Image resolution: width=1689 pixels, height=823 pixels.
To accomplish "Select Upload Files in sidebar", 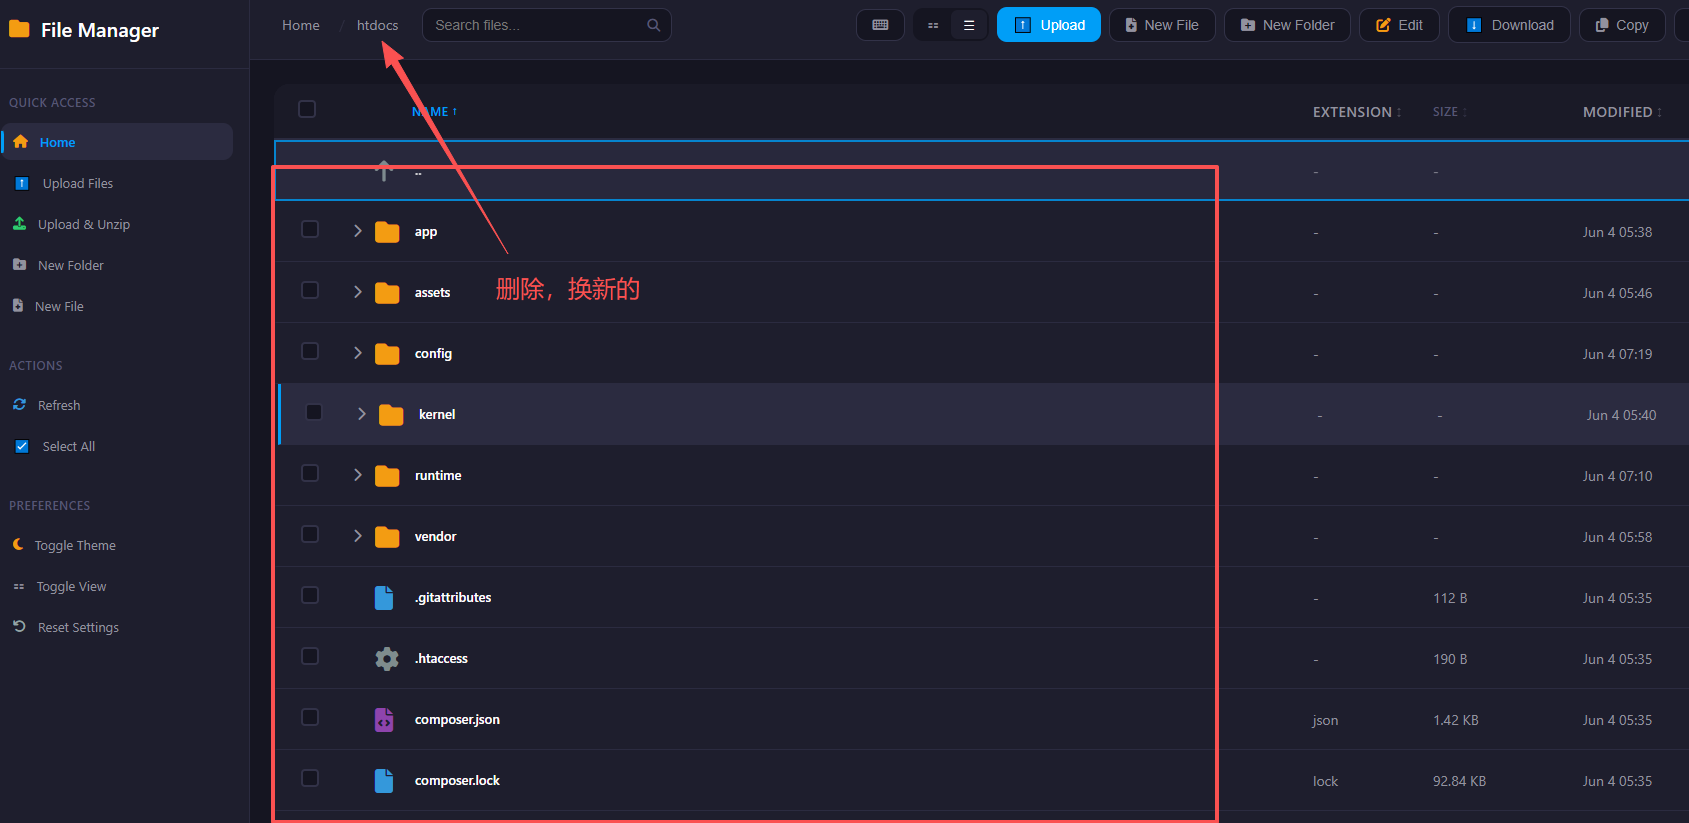I will [x=117, y=183].
